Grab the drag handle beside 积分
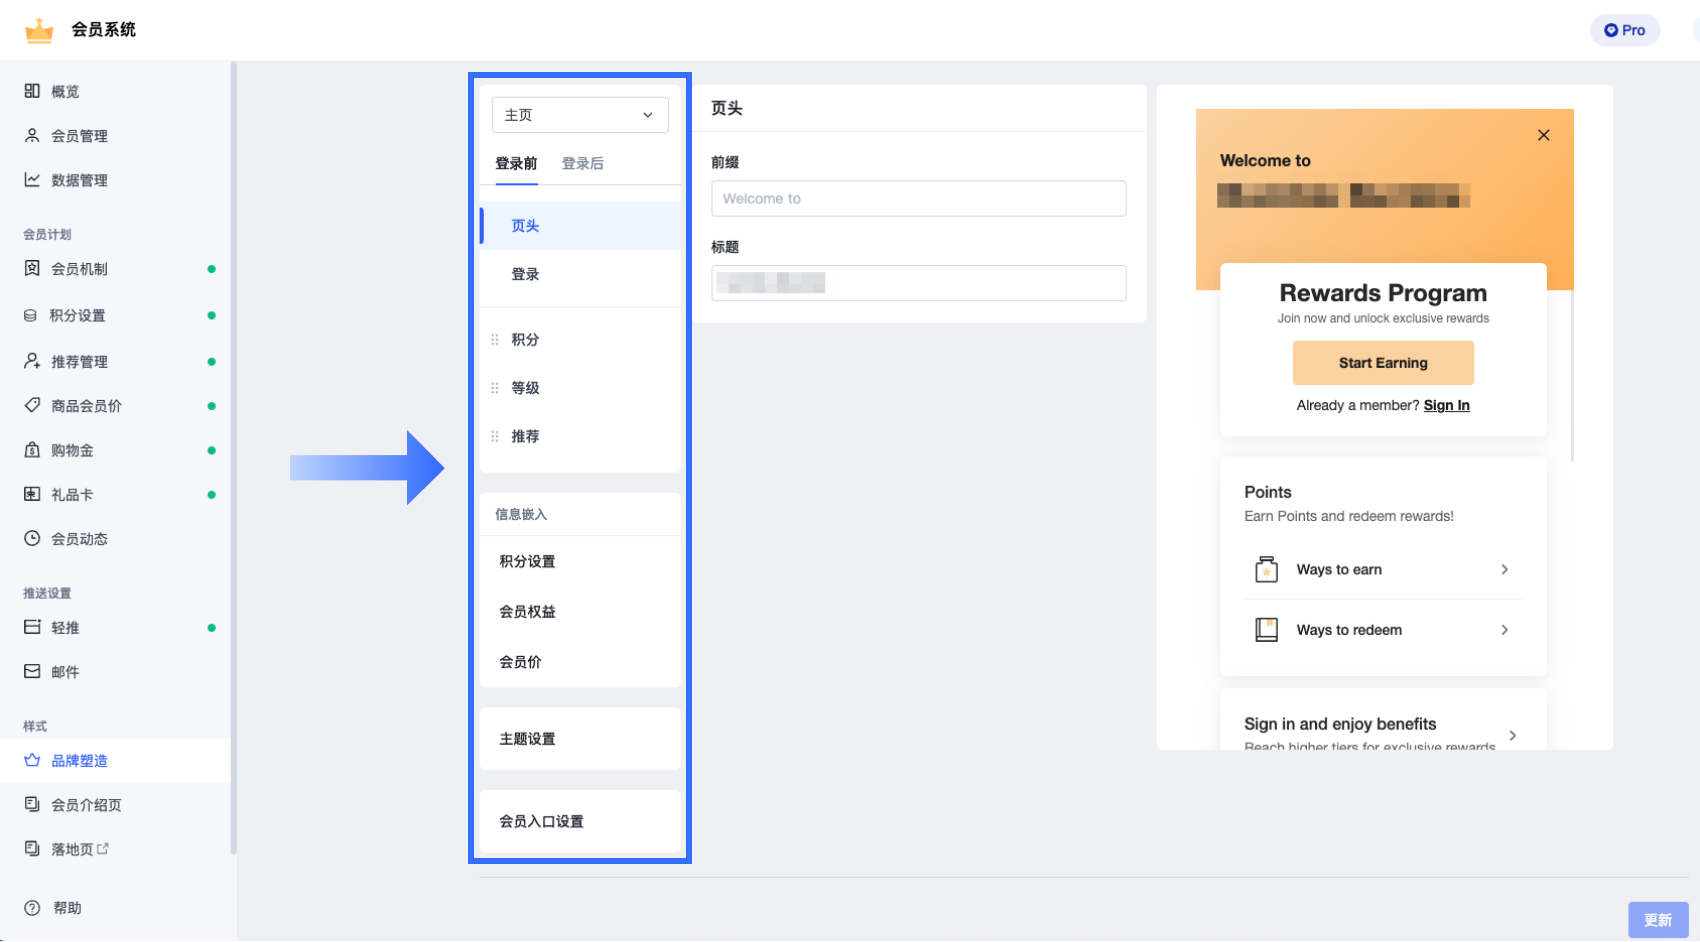The width and height of the screenshot is (1700, 942). coord(495,339)
